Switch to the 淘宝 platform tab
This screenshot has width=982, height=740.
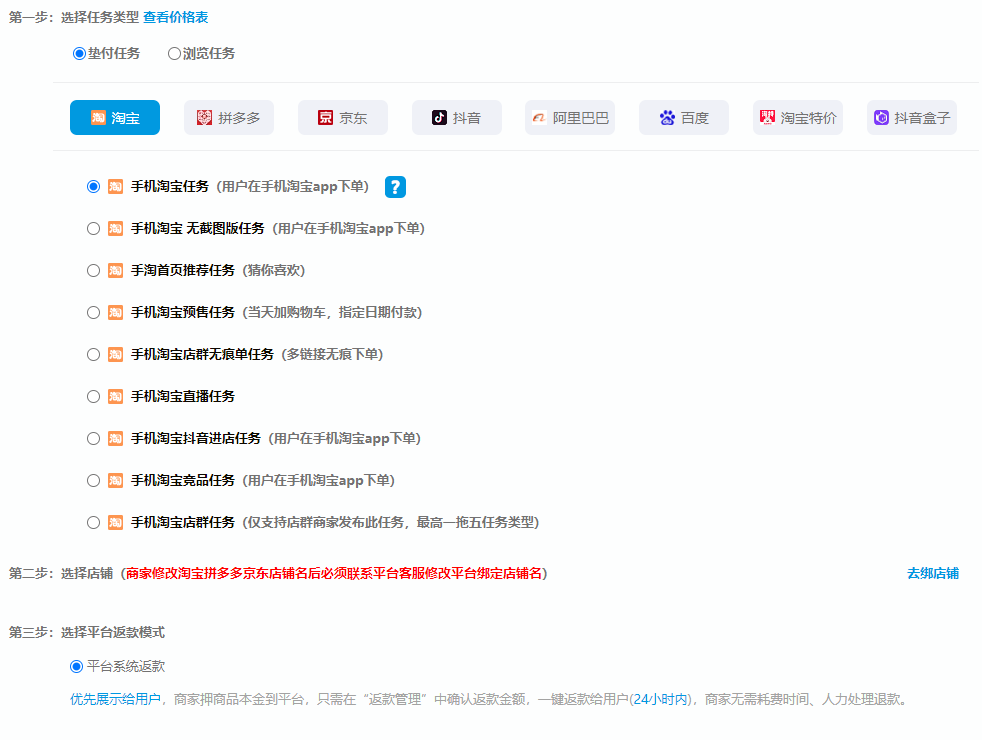115,118
